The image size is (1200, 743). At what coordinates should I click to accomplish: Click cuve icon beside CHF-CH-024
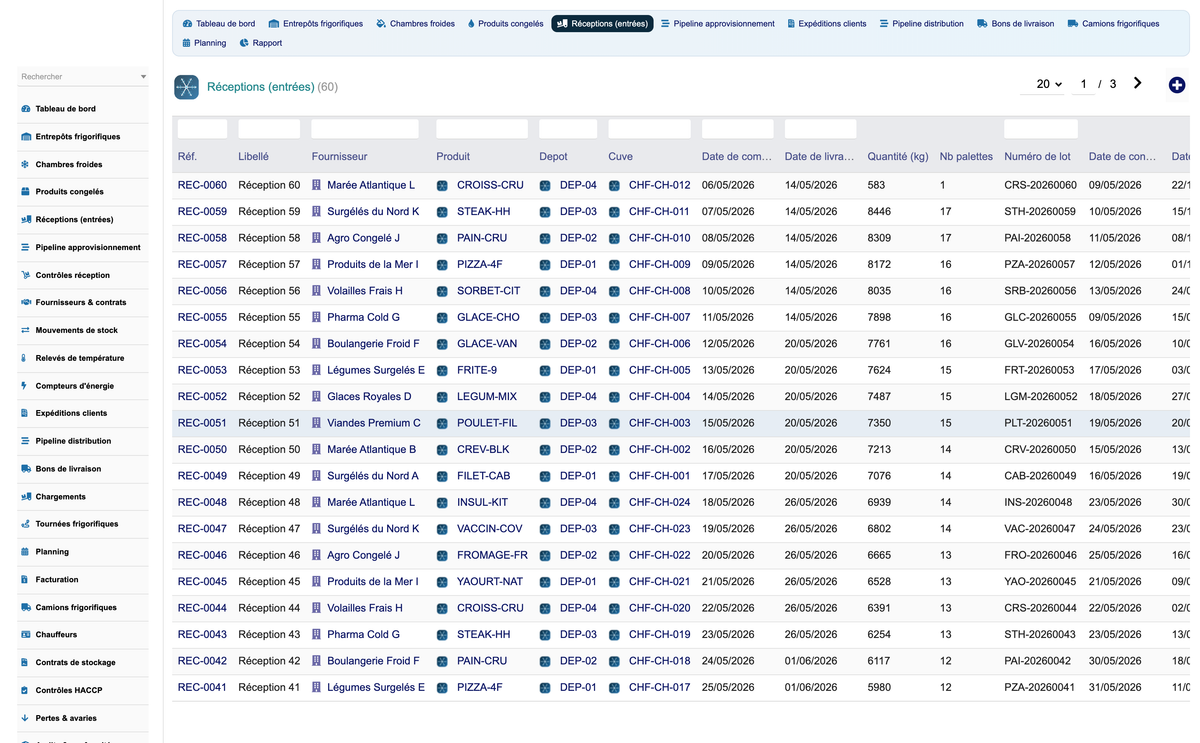pyautogui.click(x=614, y=503)
